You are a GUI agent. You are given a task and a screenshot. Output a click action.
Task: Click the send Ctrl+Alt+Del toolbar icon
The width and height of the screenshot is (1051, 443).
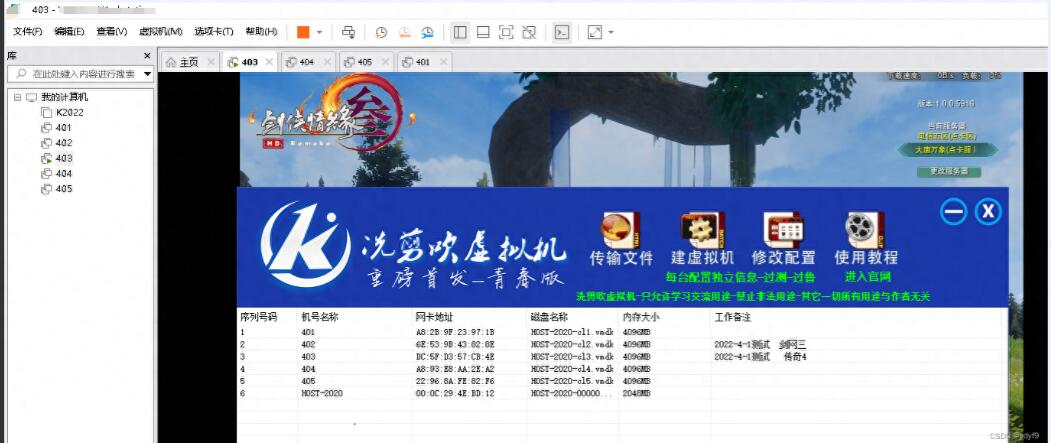tap(349, 32)
